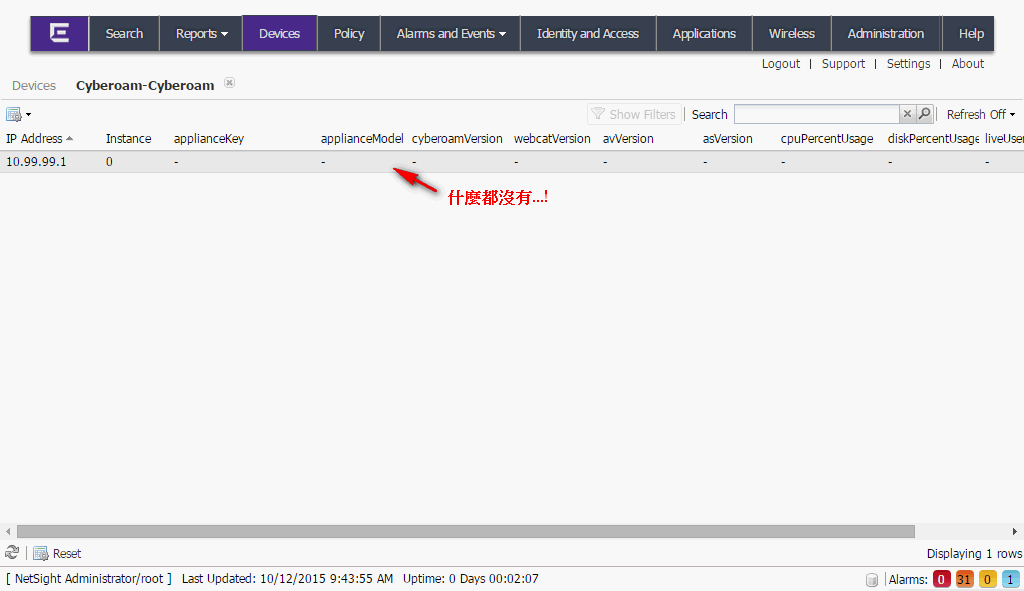Sort by IP Address column header
This screenshot has width=1024, height=591.
[x=39, y=138]
